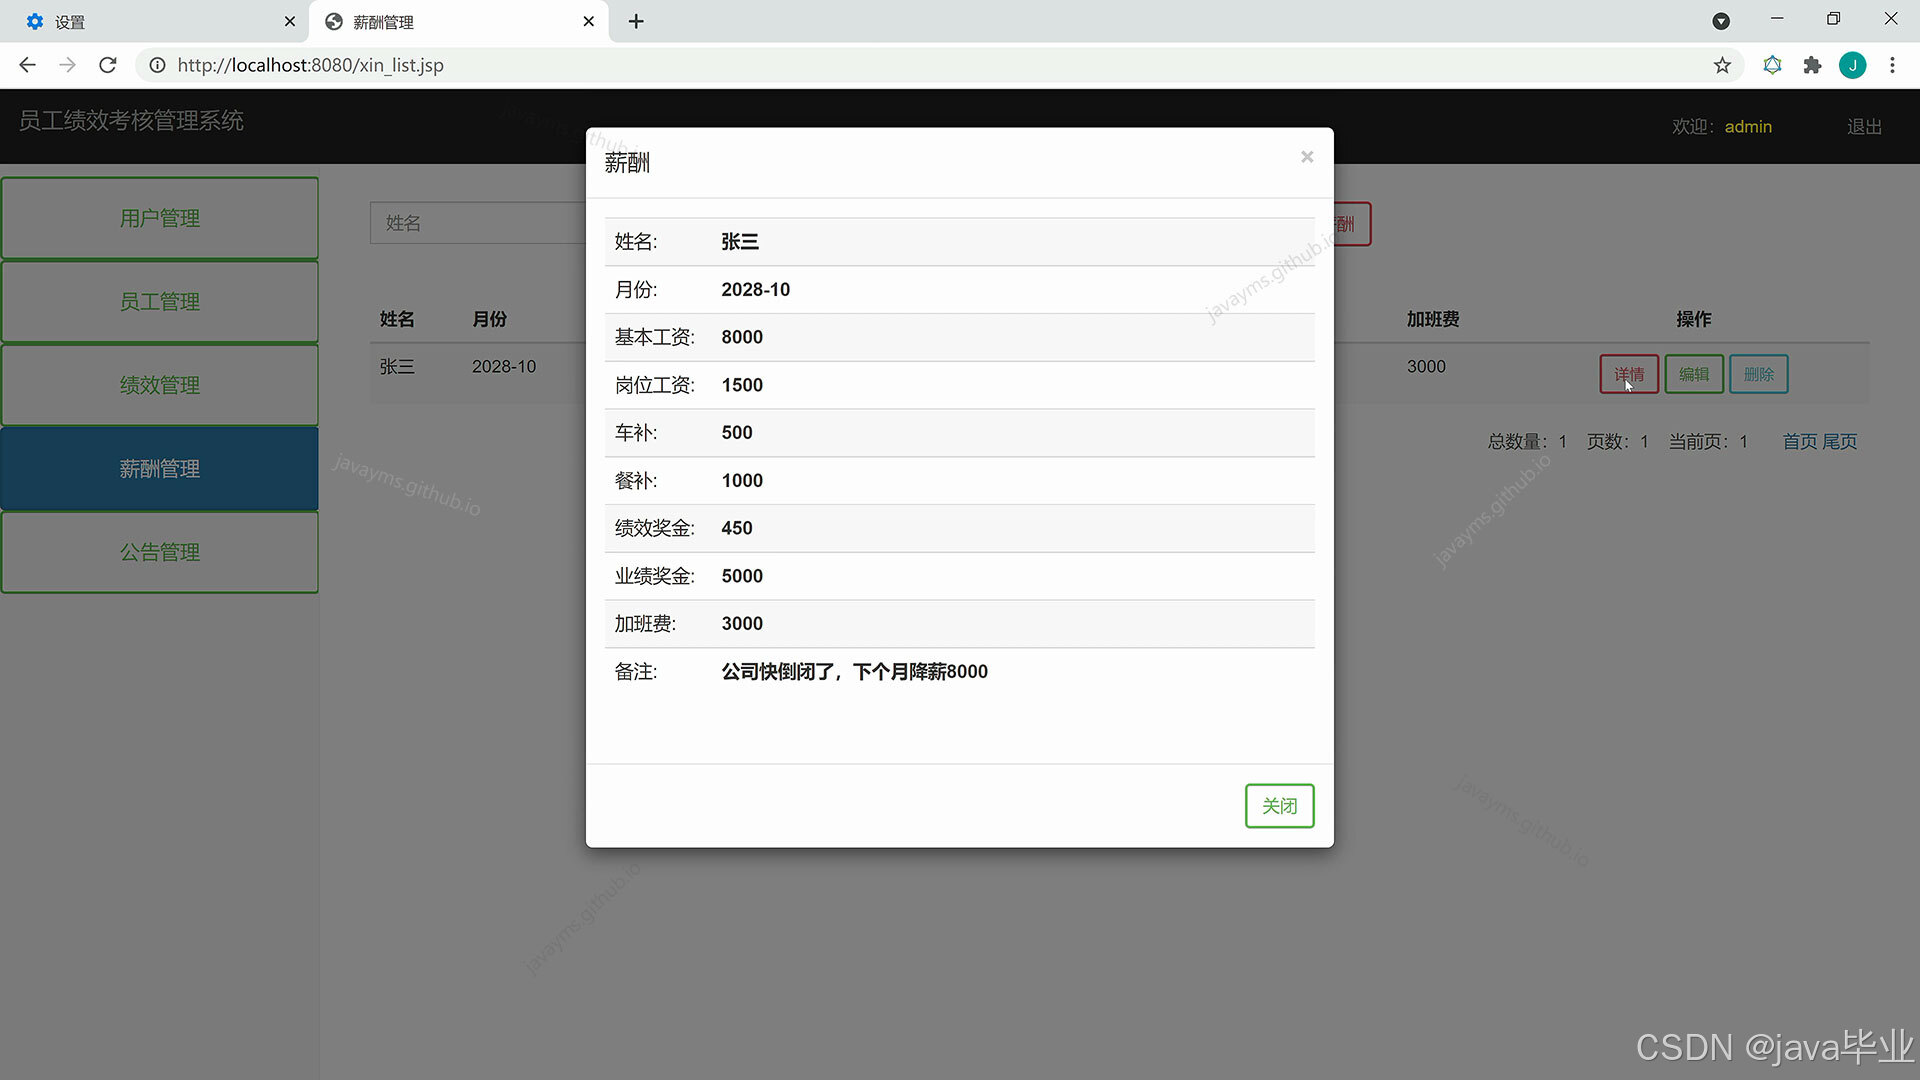1920x1080 pixels.
Task: Click the browser forward arrow
Action: tap(67, 65)
